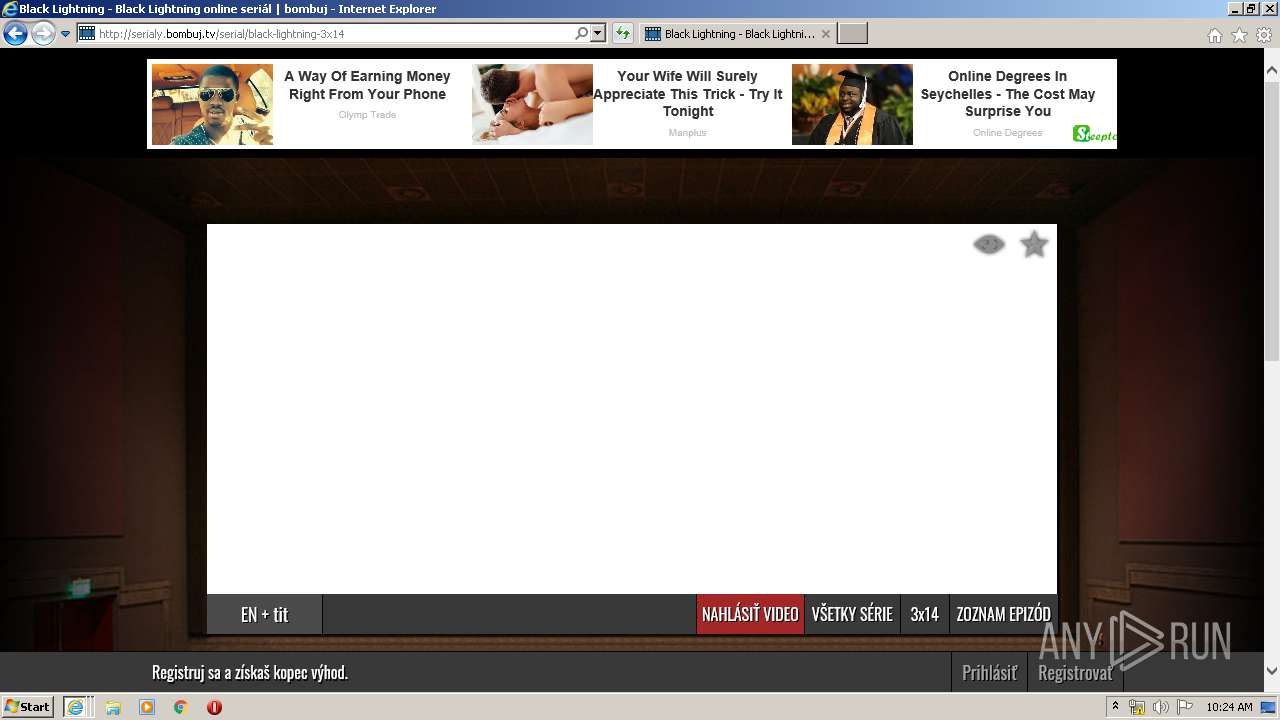Open the sunglasses man ad thumbnail

pyautogui.click(x=212, y=104)
